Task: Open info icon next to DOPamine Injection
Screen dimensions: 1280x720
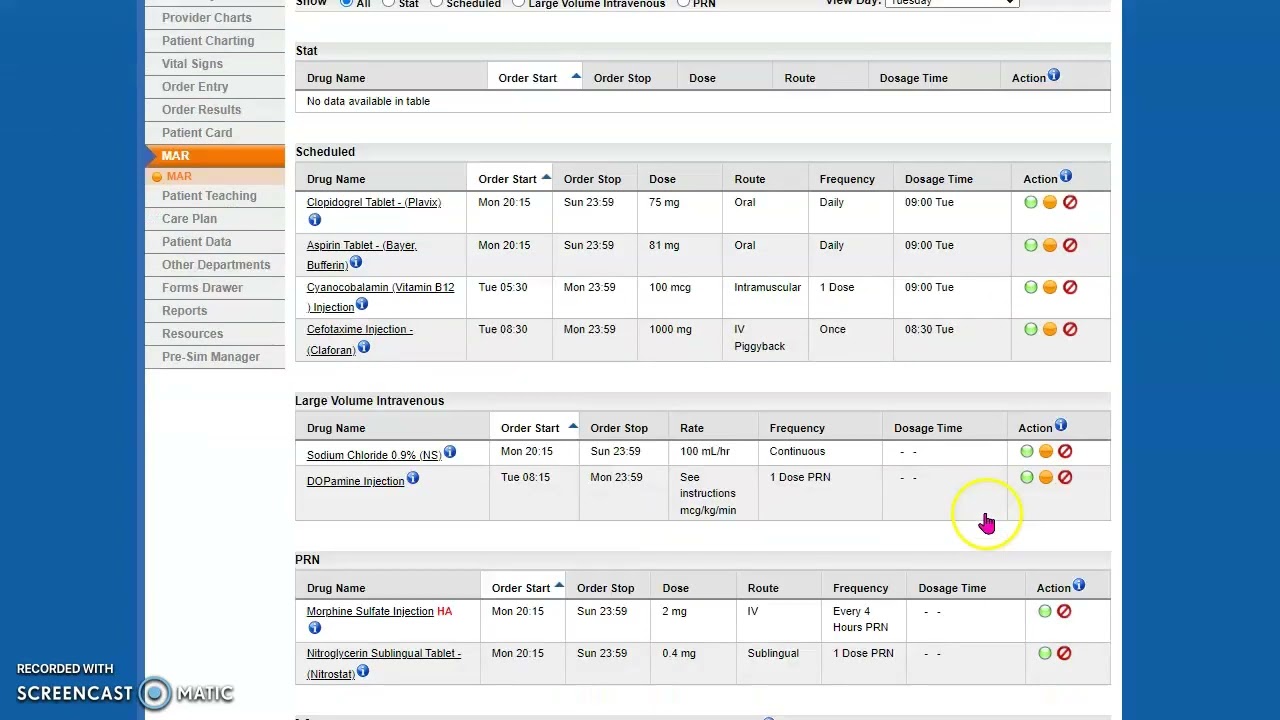Action: (413, 479)
